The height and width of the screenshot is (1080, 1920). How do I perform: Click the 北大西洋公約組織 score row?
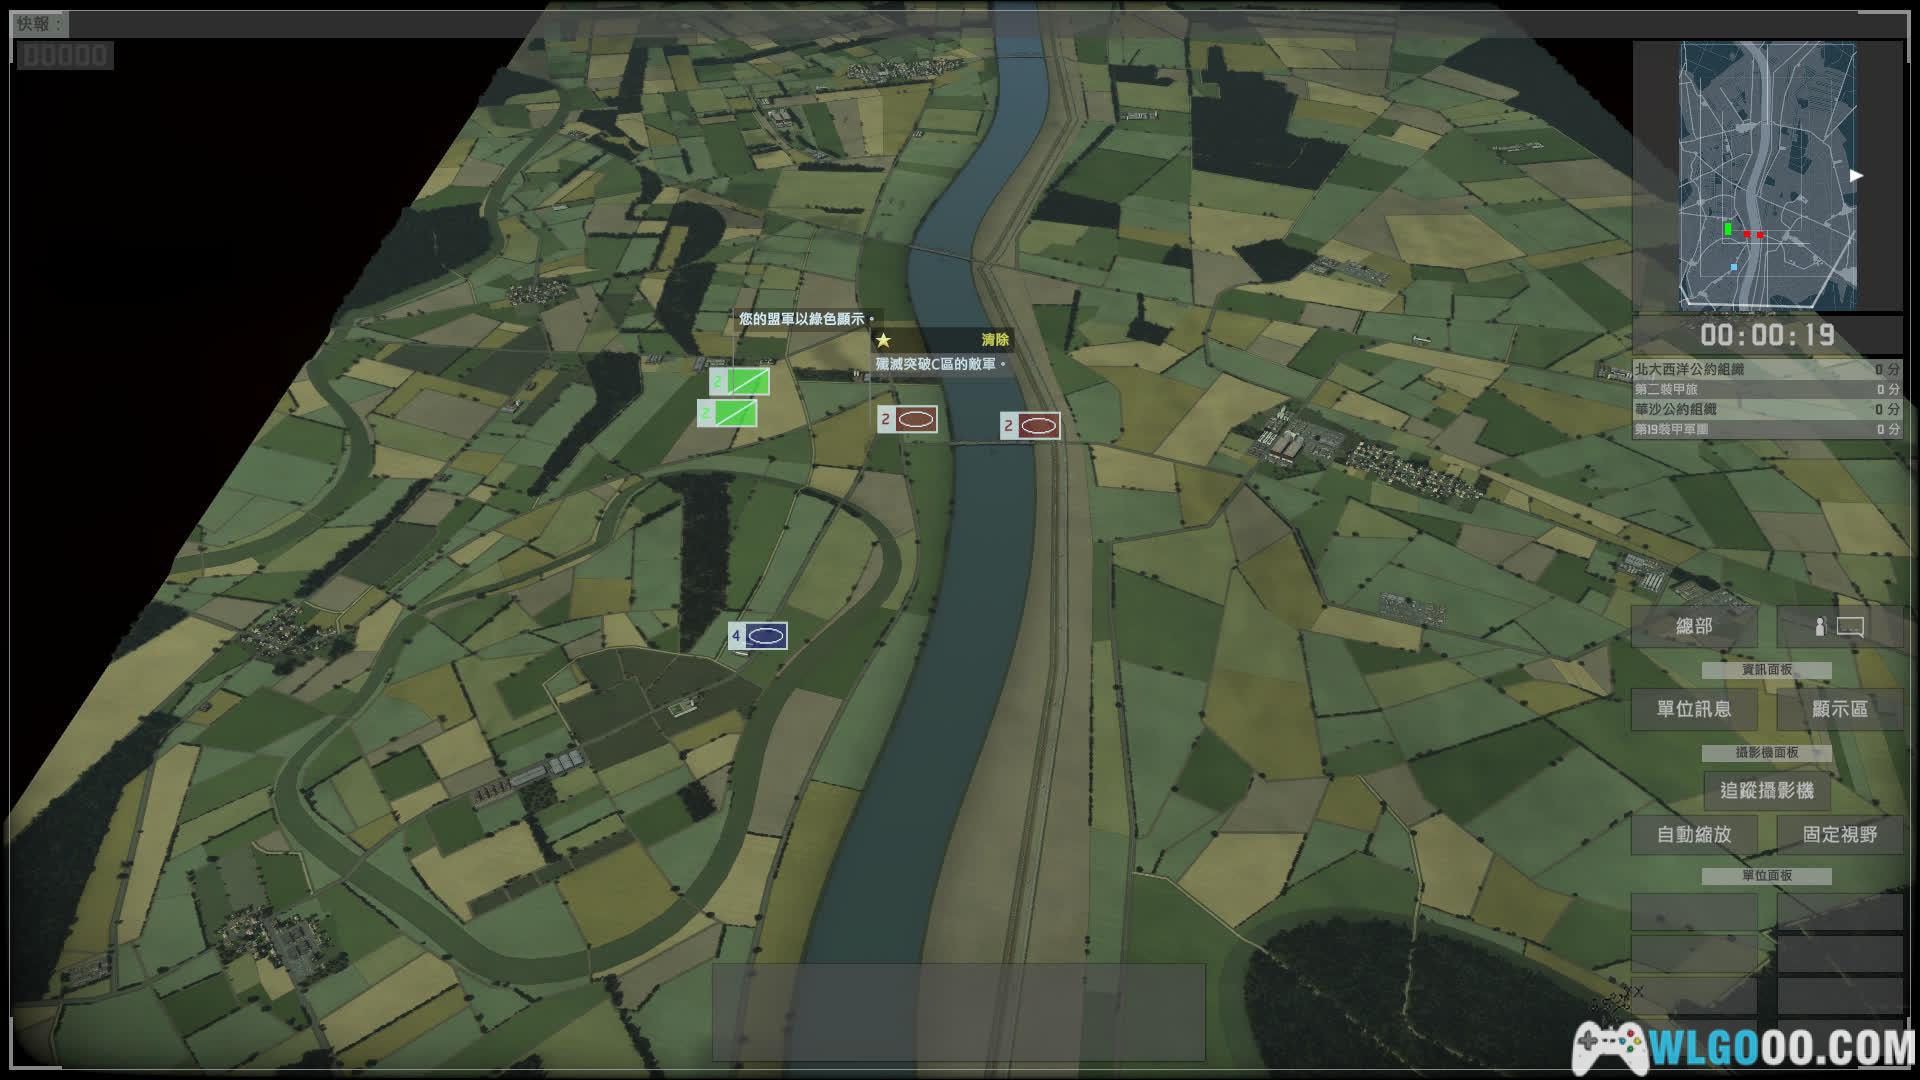tap(1766, 370)
